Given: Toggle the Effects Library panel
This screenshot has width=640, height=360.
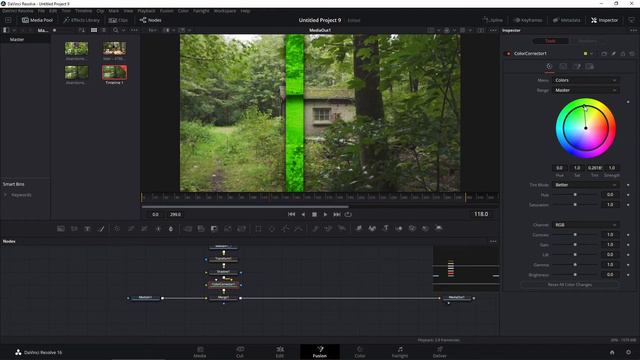Looking at the screenshot, I should [x=82, y=20].
